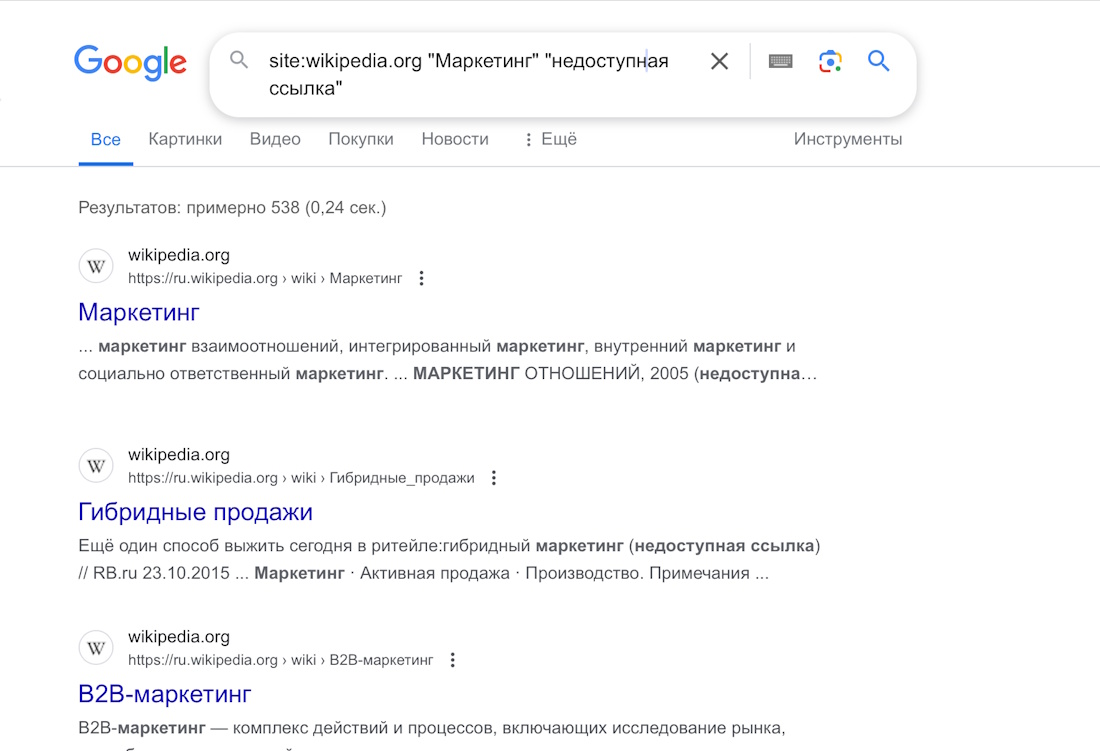Switch to the Новости tab

click(x=455, y=139)
